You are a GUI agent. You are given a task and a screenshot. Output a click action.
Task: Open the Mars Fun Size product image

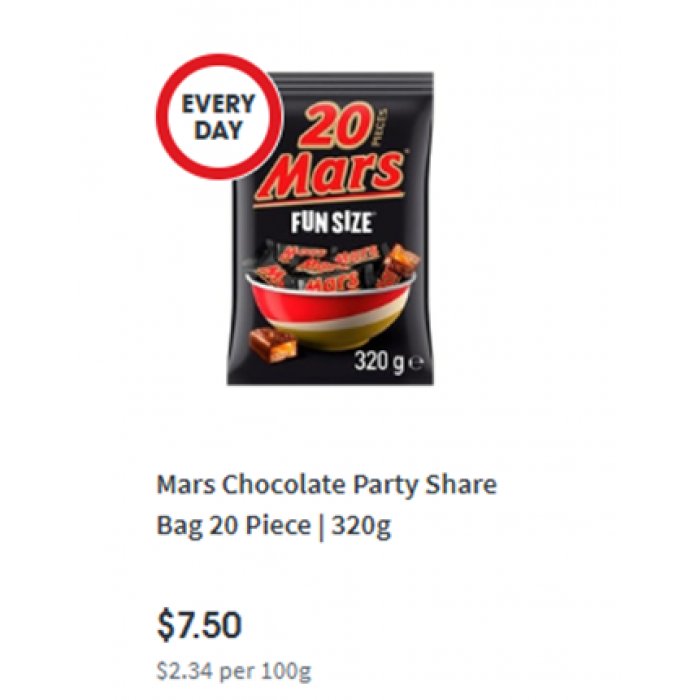click(330, 229)
